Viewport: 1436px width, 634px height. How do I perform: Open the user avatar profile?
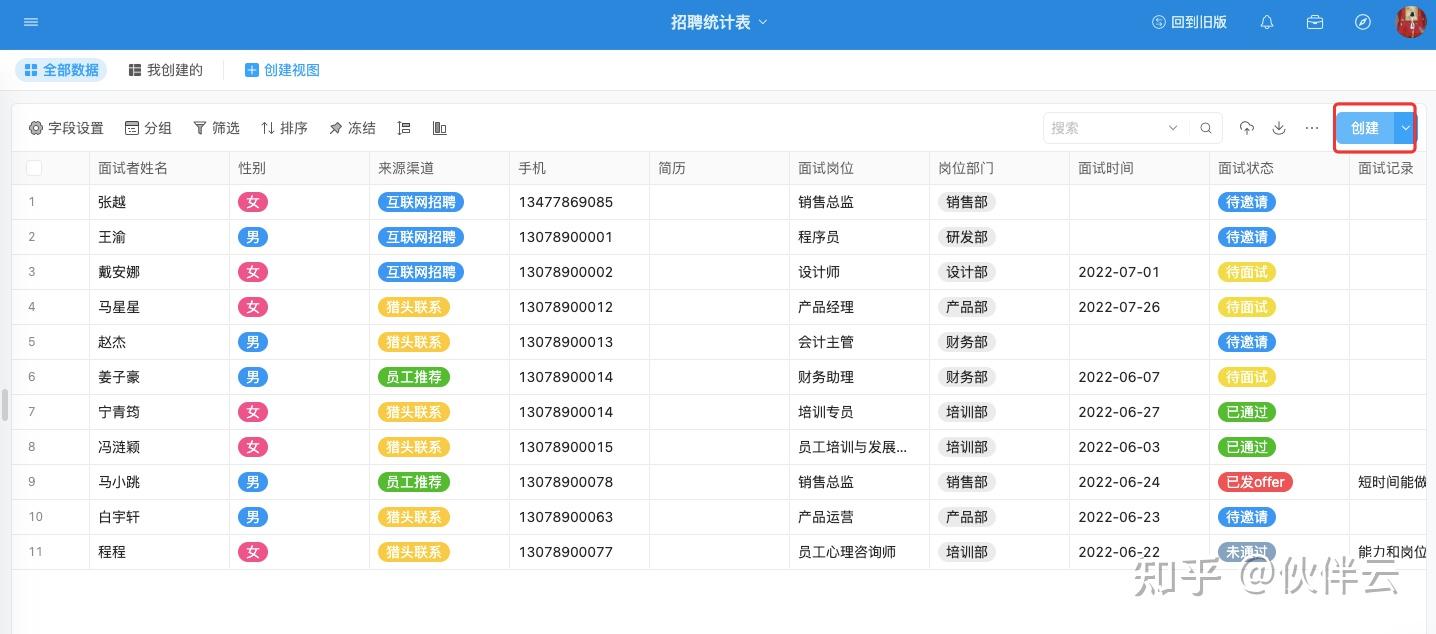pos(1411,22)
